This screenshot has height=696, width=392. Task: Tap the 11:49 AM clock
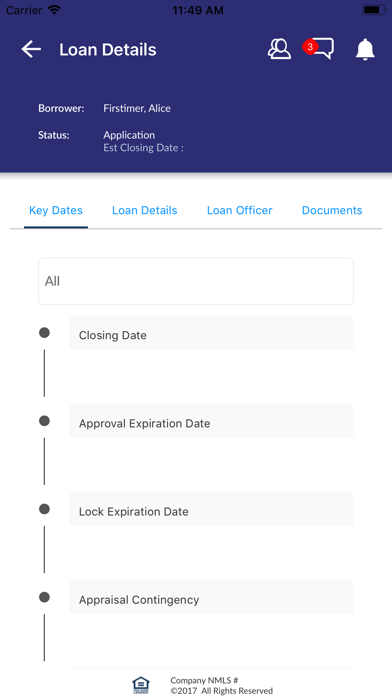tap(198, 10)
